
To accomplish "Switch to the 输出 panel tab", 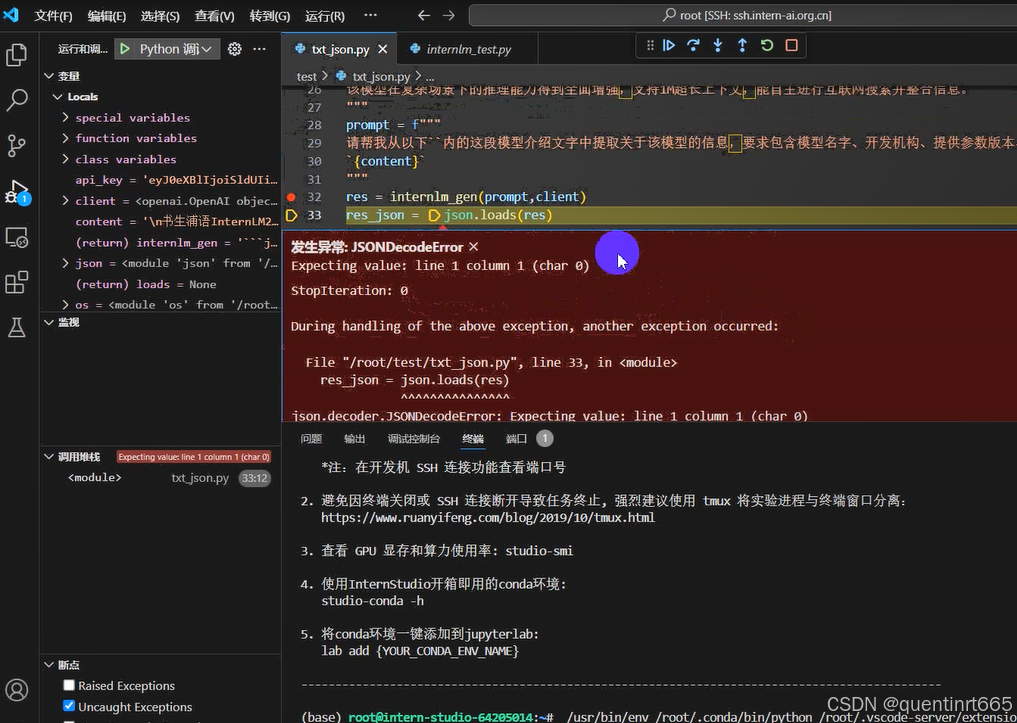I will (354, 439).
